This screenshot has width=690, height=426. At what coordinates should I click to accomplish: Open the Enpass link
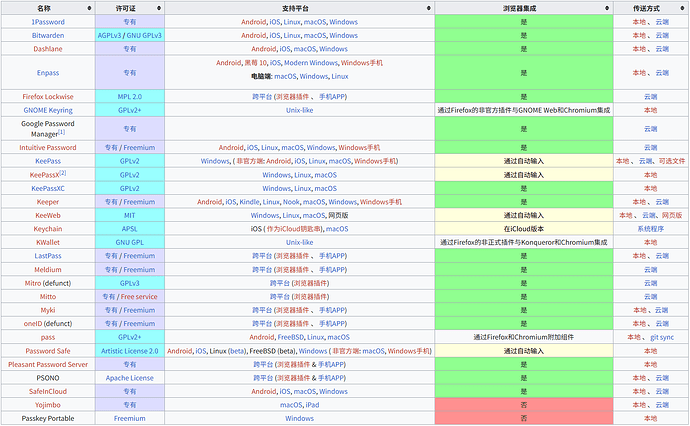(x=48, y=73)
